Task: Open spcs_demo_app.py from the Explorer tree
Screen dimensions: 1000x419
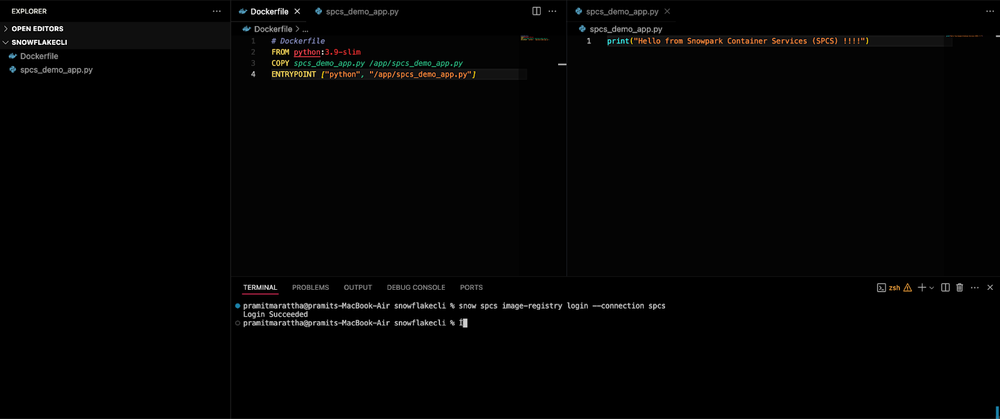Action: click(56, 70)
